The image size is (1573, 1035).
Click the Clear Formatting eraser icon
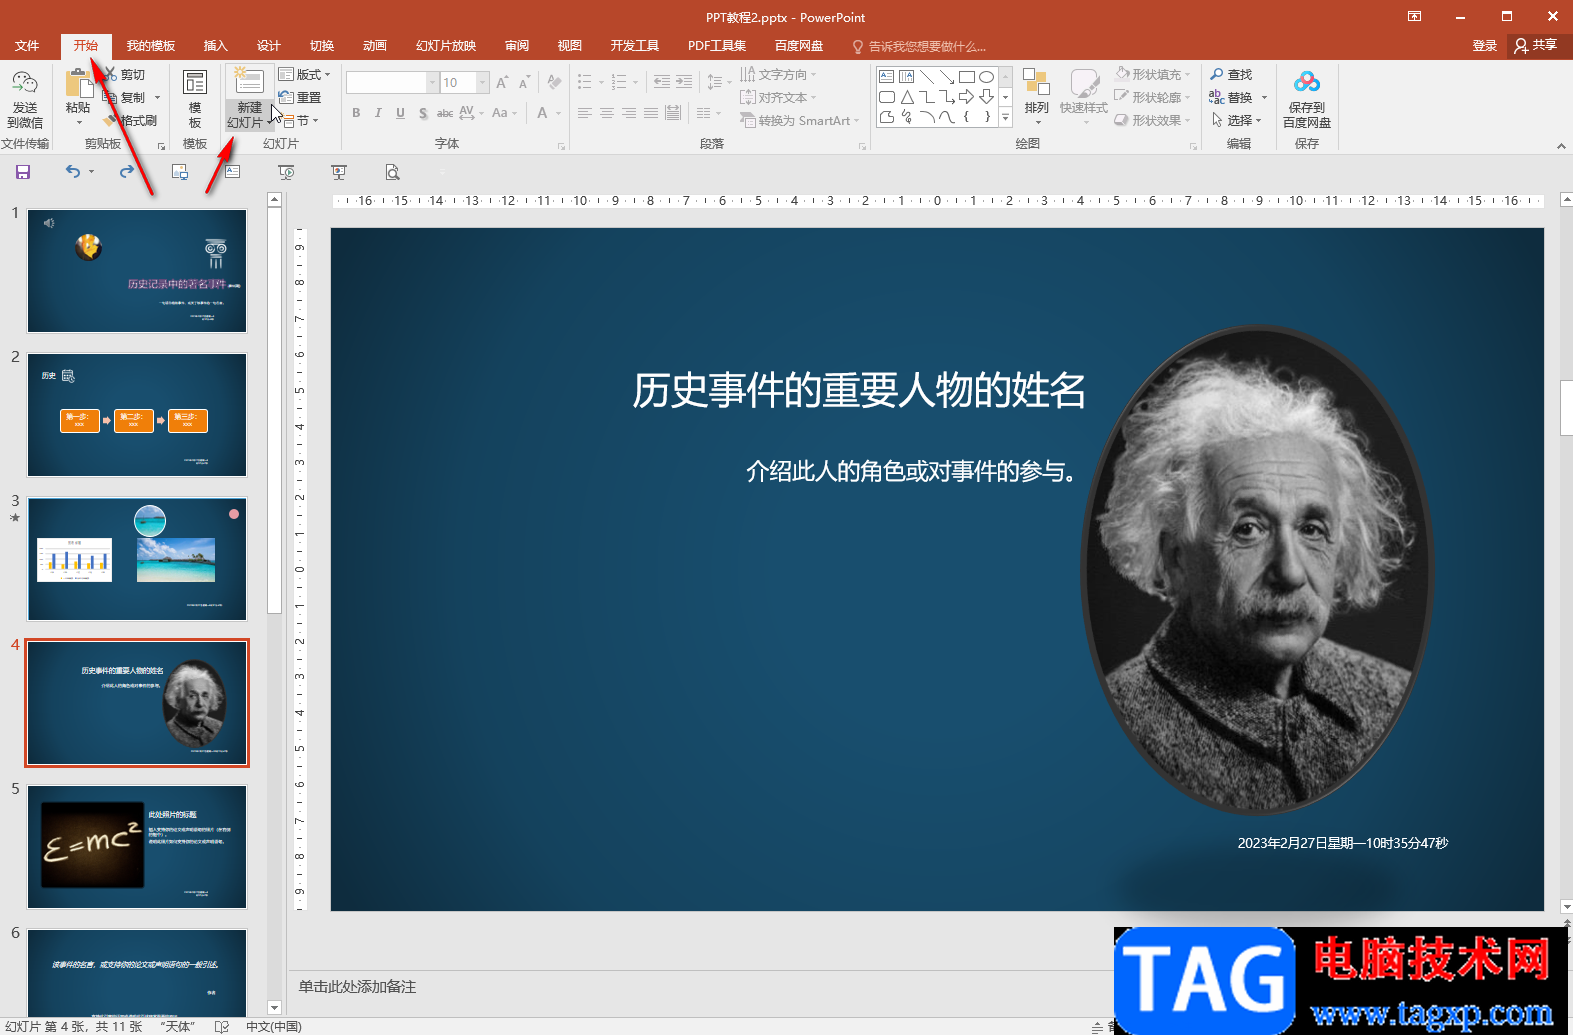[x=554, y=83]
